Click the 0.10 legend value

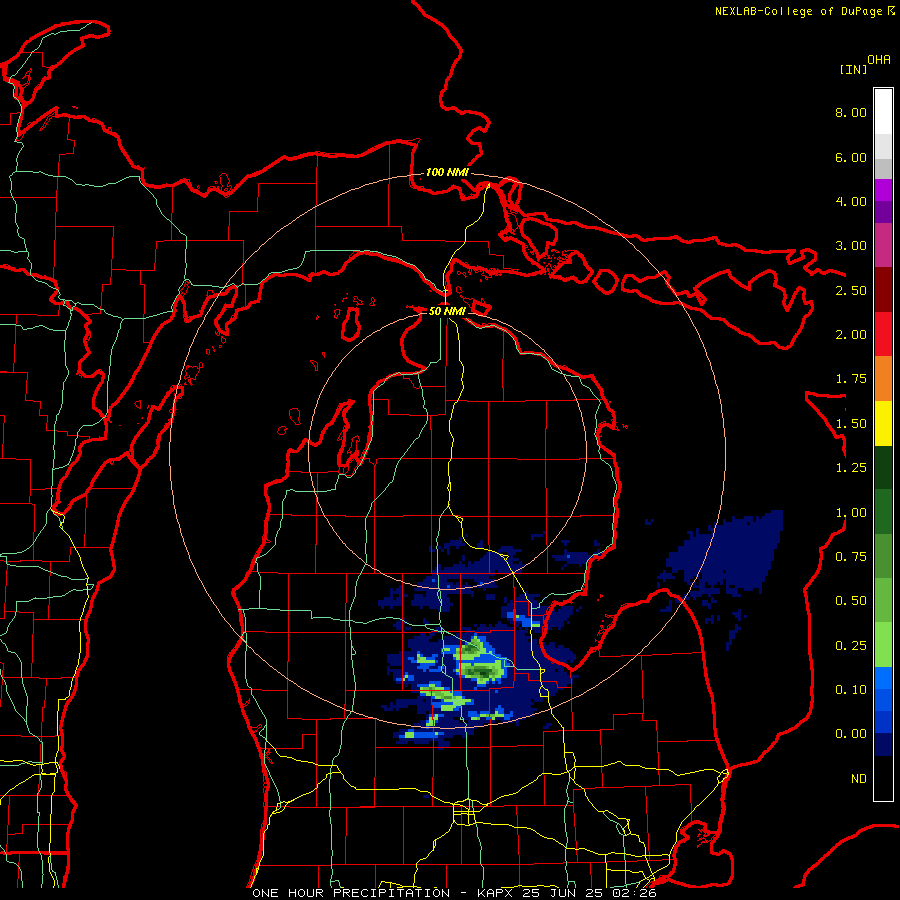tap(851, 690)
